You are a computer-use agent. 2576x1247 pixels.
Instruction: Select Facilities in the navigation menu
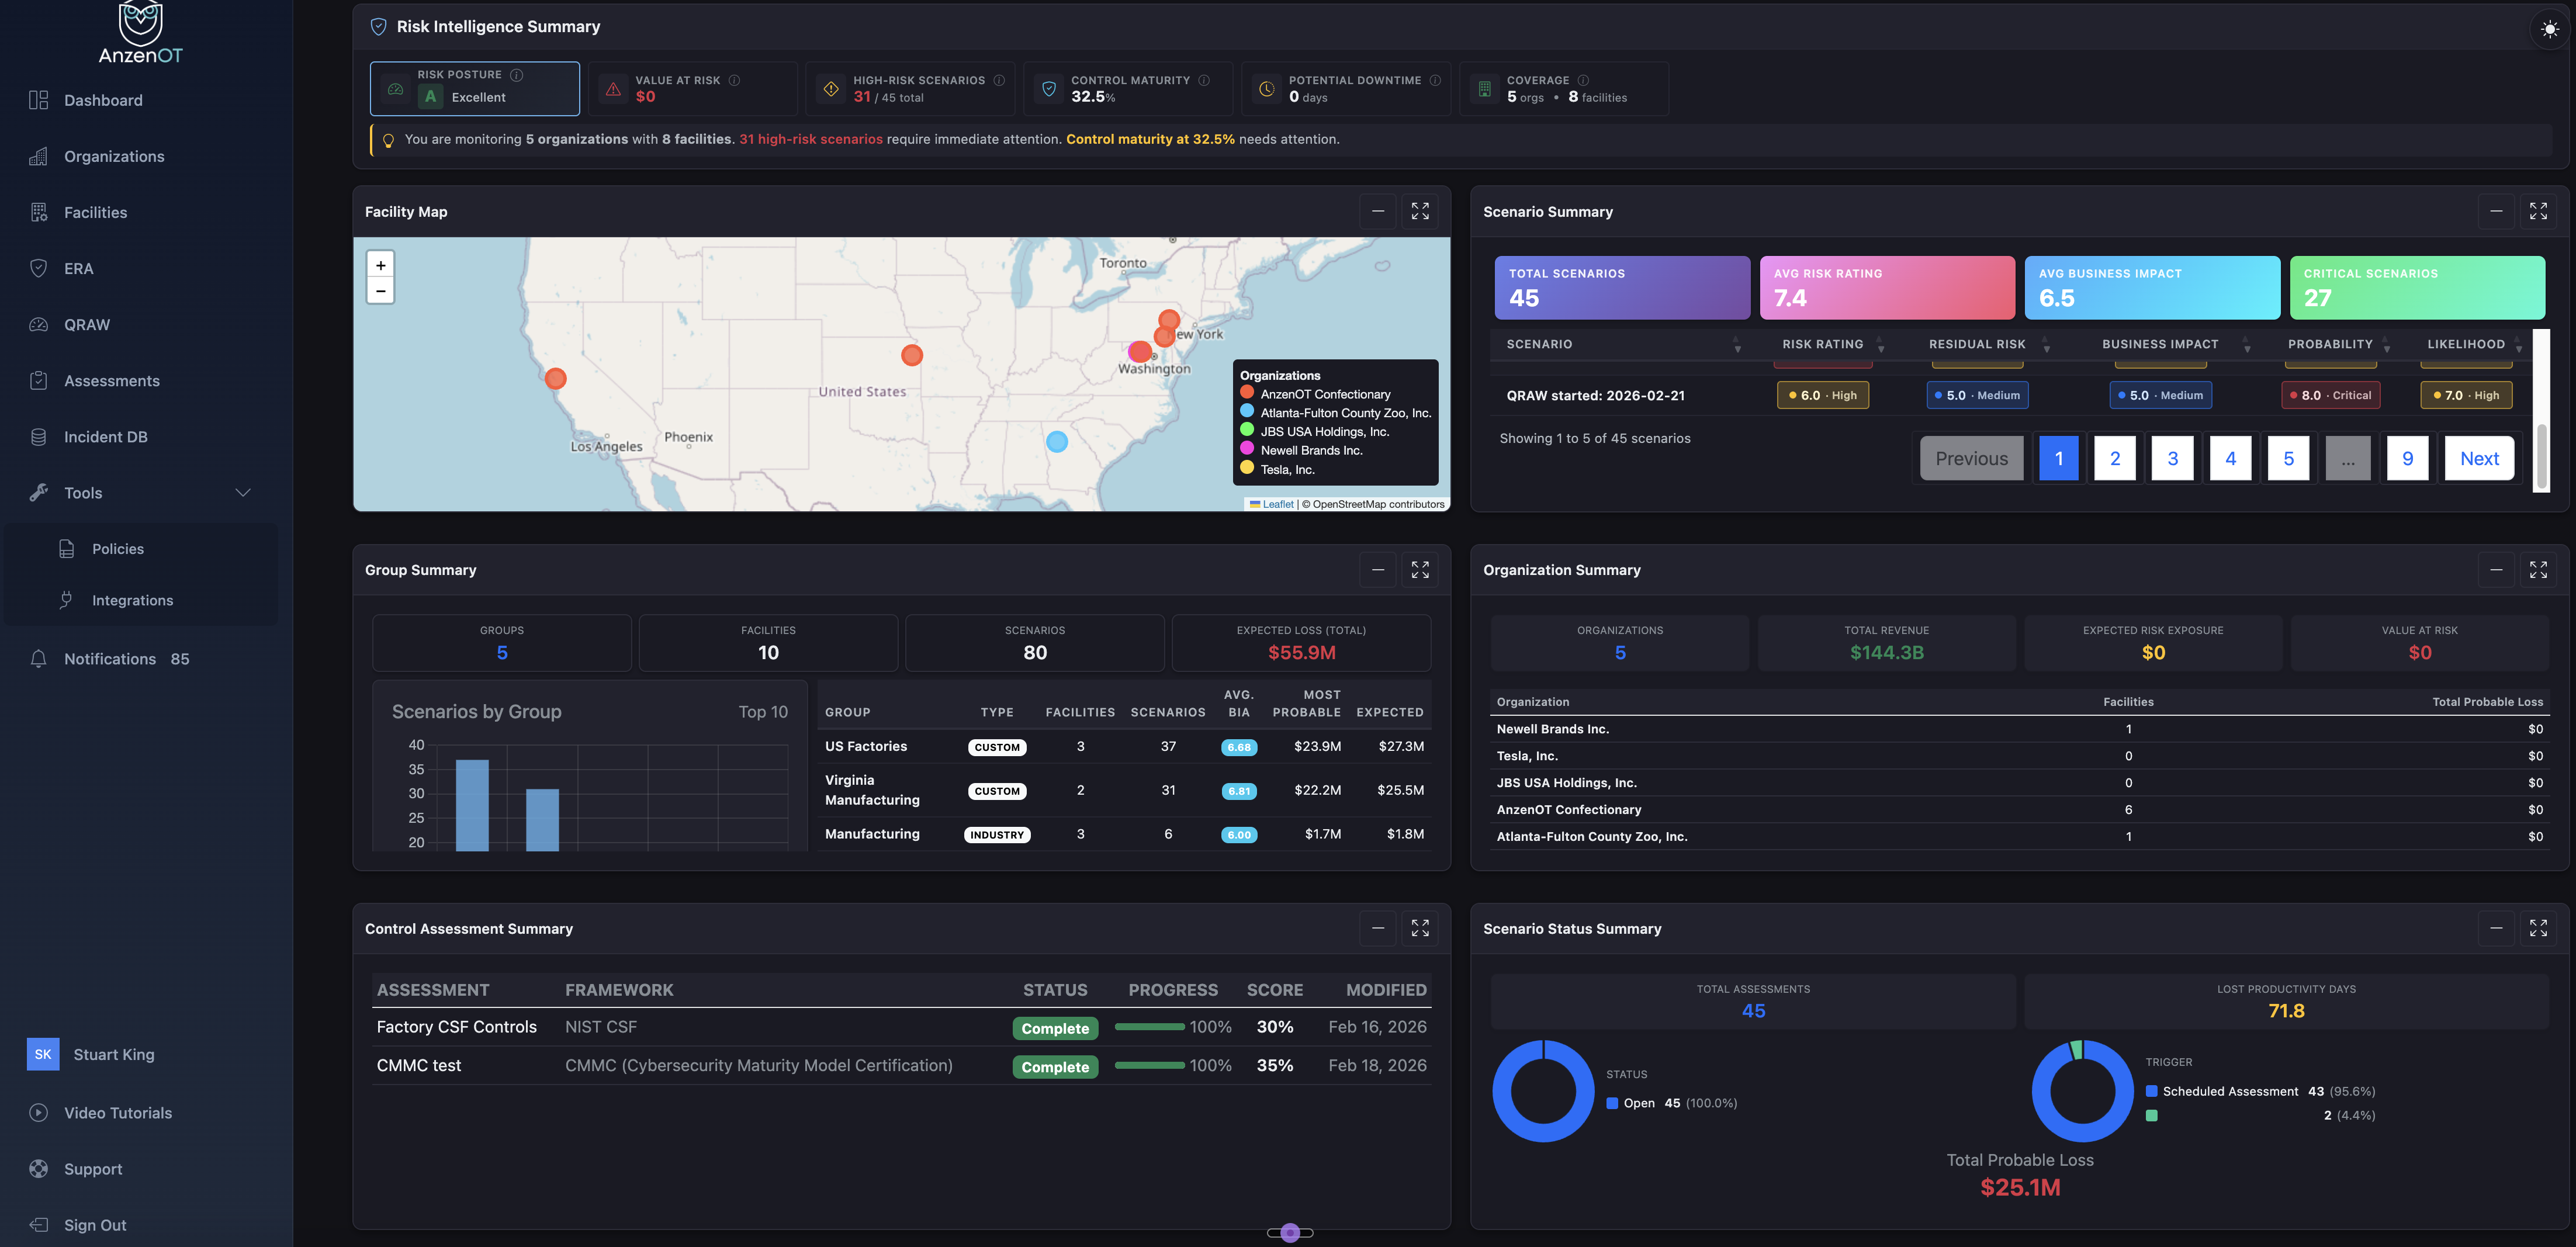[95, 212]
